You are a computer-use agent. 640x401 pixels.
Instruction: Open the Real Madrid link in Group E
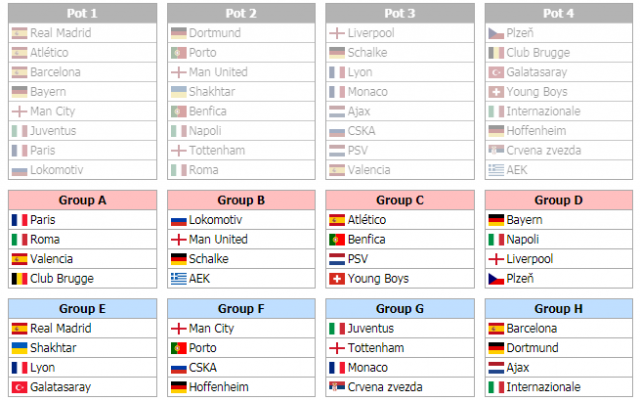[61, 328]
